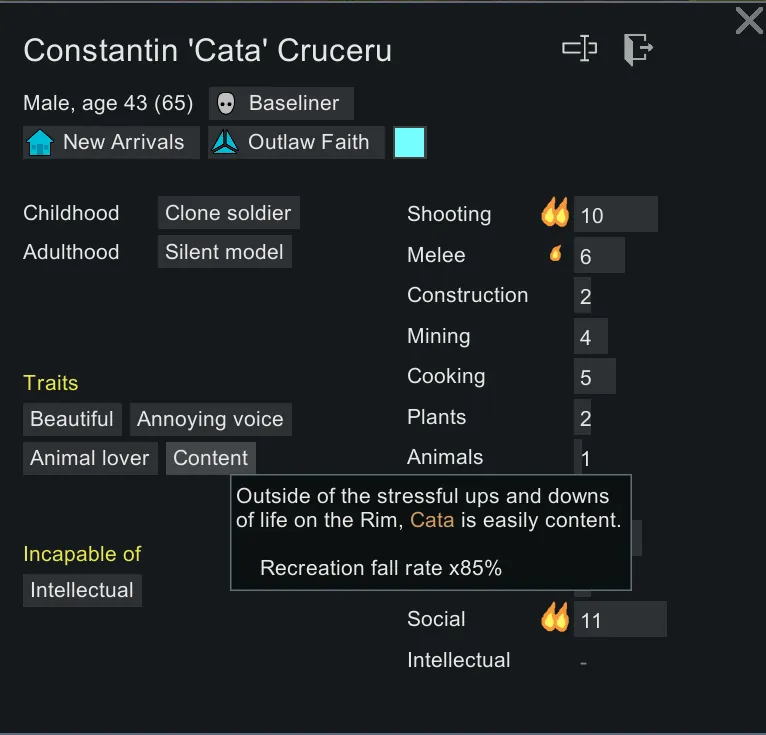Pick the cyan favorite color swatch
The image size is (766, 735).
click(x=410, y=142)
